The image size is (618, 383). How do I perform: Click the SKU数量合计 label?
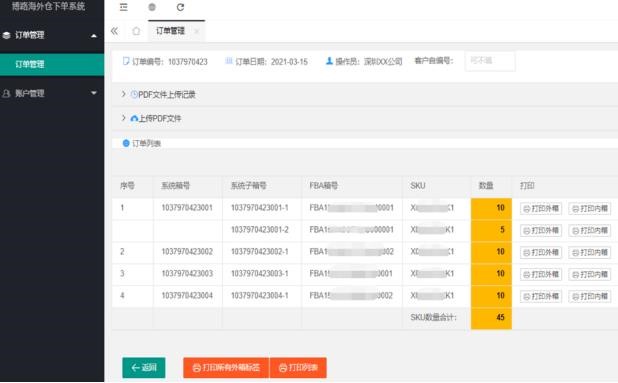pyautogui.click(x=433, y=317)
